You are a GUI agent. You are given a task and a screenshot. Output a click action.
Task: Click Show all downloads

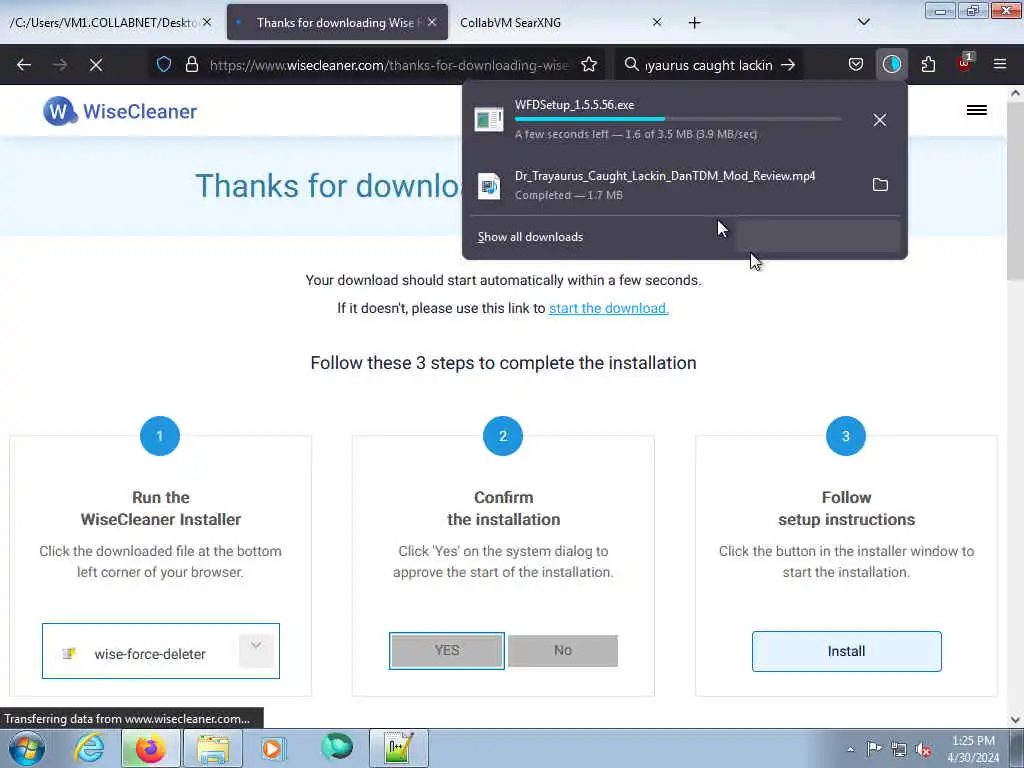click(530, 237)
